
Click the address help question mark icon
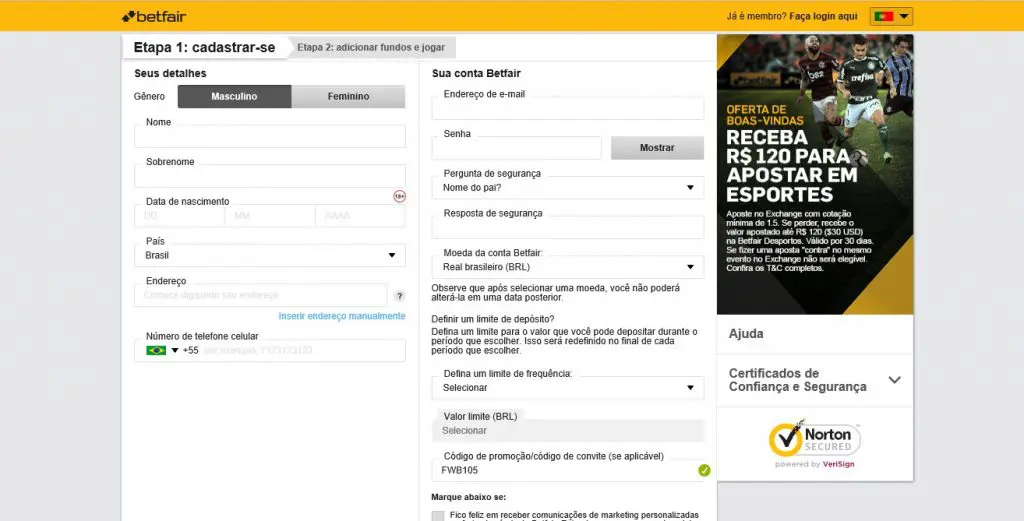point(400,296)
